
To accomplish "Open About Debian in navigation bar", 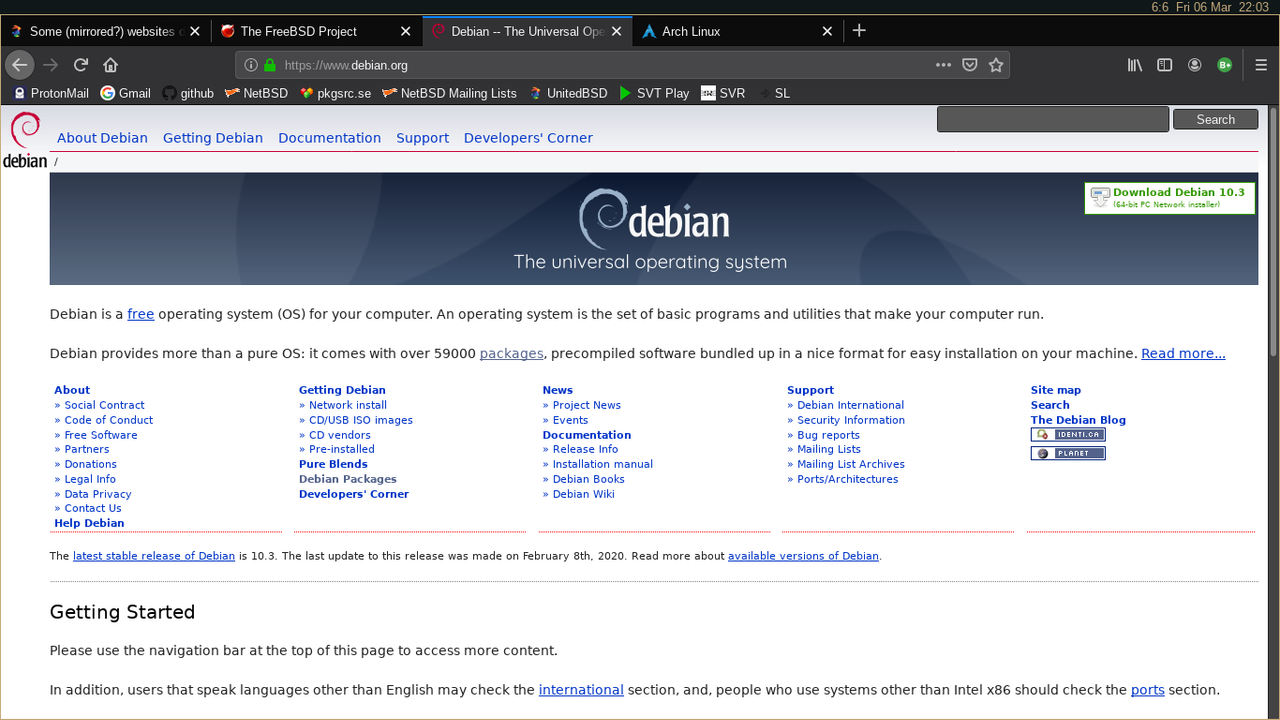I will tap(102, 138).
